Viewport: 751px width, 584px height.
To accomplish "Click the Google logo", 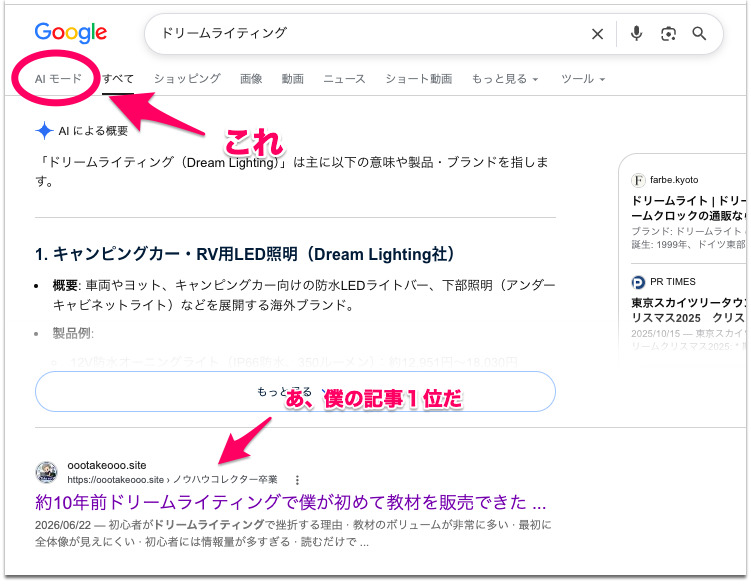I will tap(71, 33).
